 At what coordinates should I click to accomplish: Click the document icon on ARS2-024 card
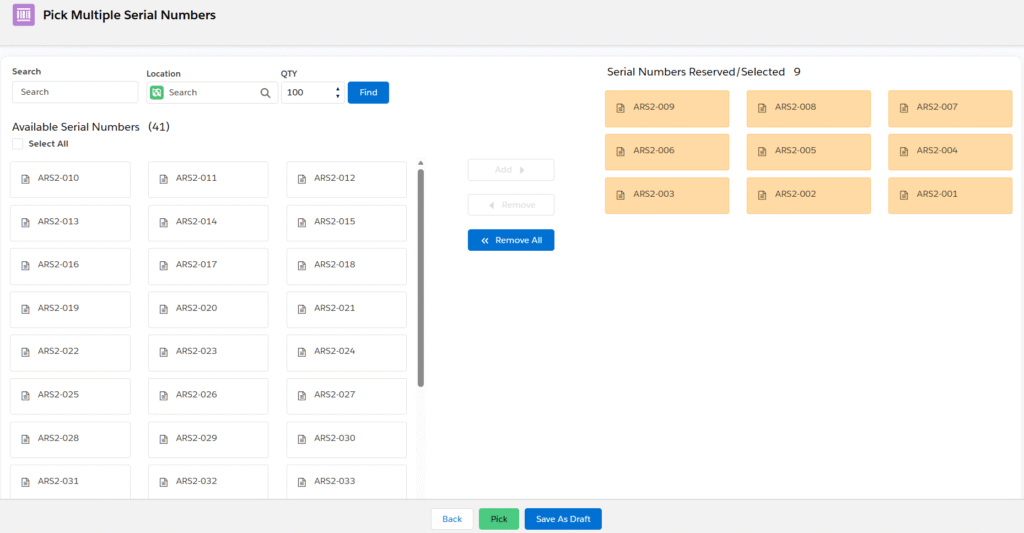pos(301,352)
